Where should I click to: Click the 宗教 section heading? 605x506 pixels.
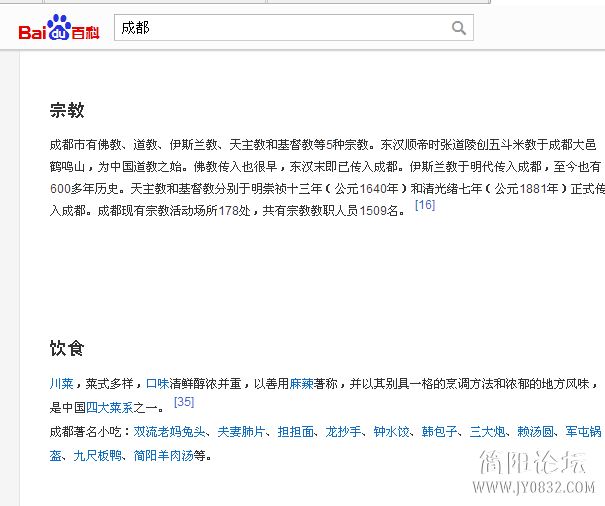[x=67, y=110]
